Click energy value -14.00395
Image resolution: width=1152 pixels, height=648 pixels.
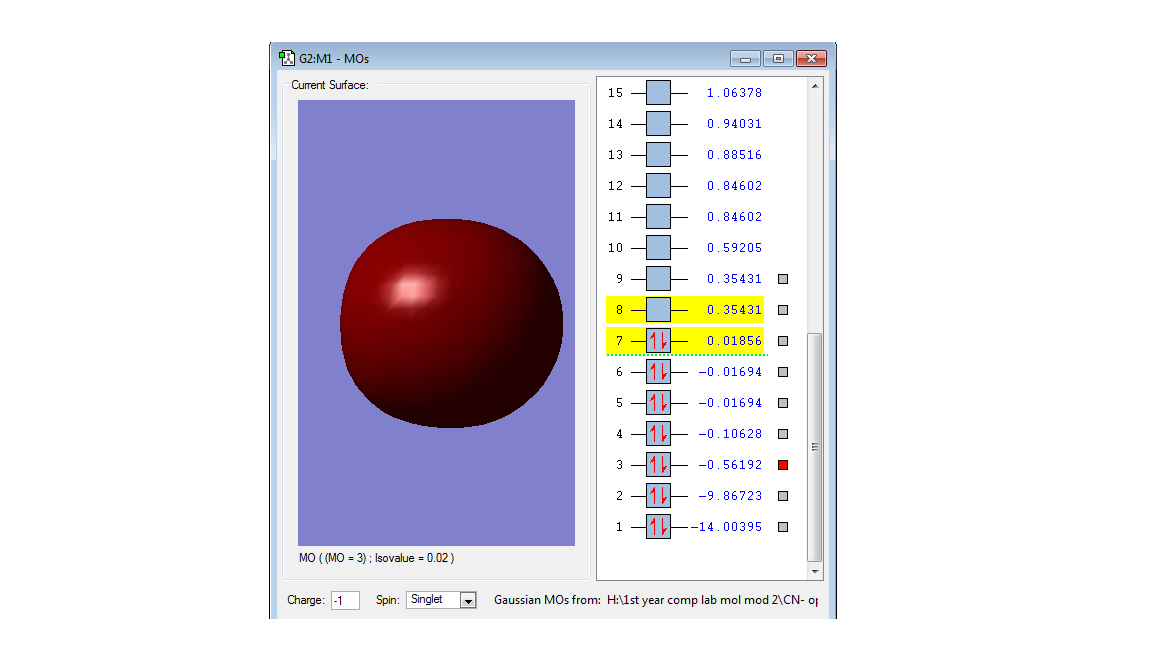point(726,526)
